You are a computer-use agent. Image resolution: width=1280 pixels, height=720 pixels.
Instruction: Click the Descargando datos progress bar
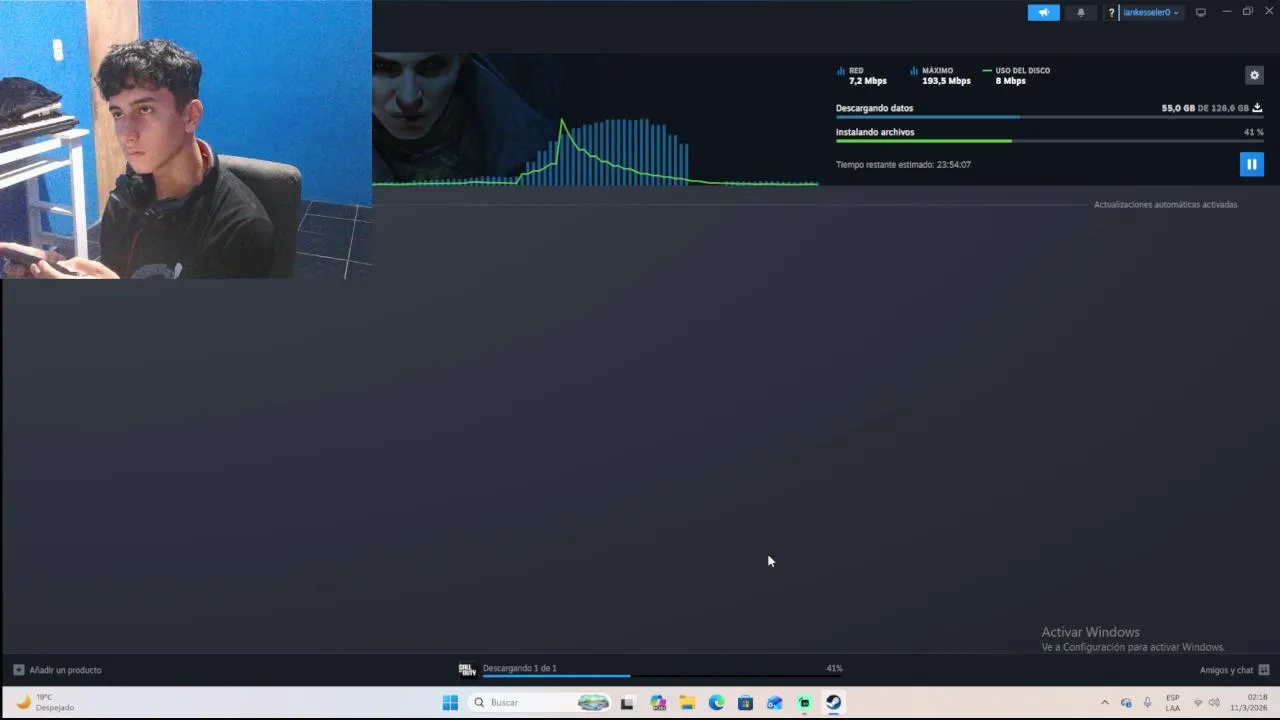(x=1049, y=117)
